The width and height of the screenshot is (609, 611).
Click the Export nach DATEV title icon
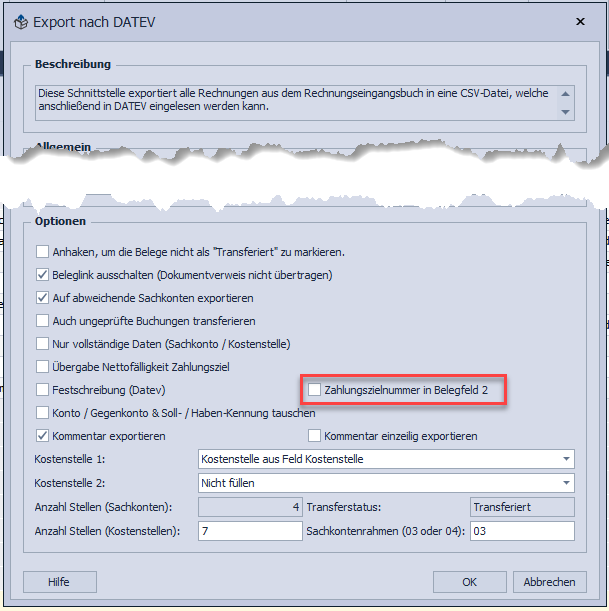(20, 21)
